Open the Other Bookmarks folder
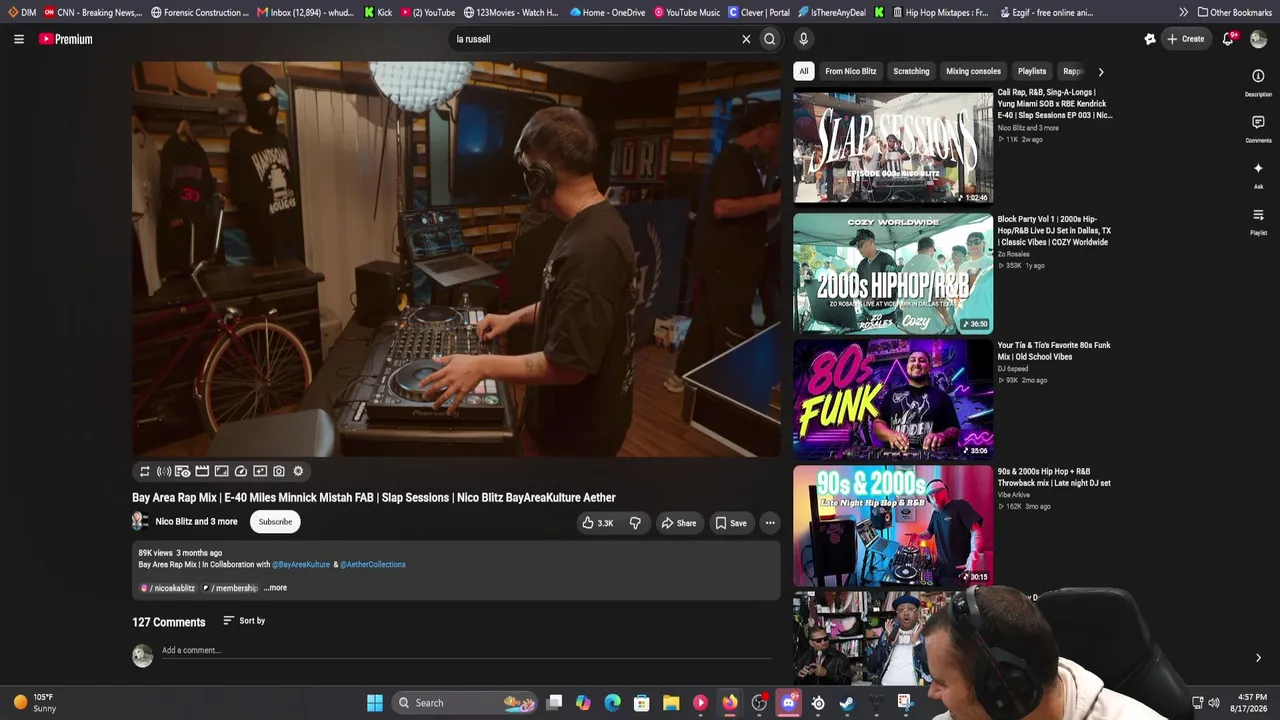 1234,12
